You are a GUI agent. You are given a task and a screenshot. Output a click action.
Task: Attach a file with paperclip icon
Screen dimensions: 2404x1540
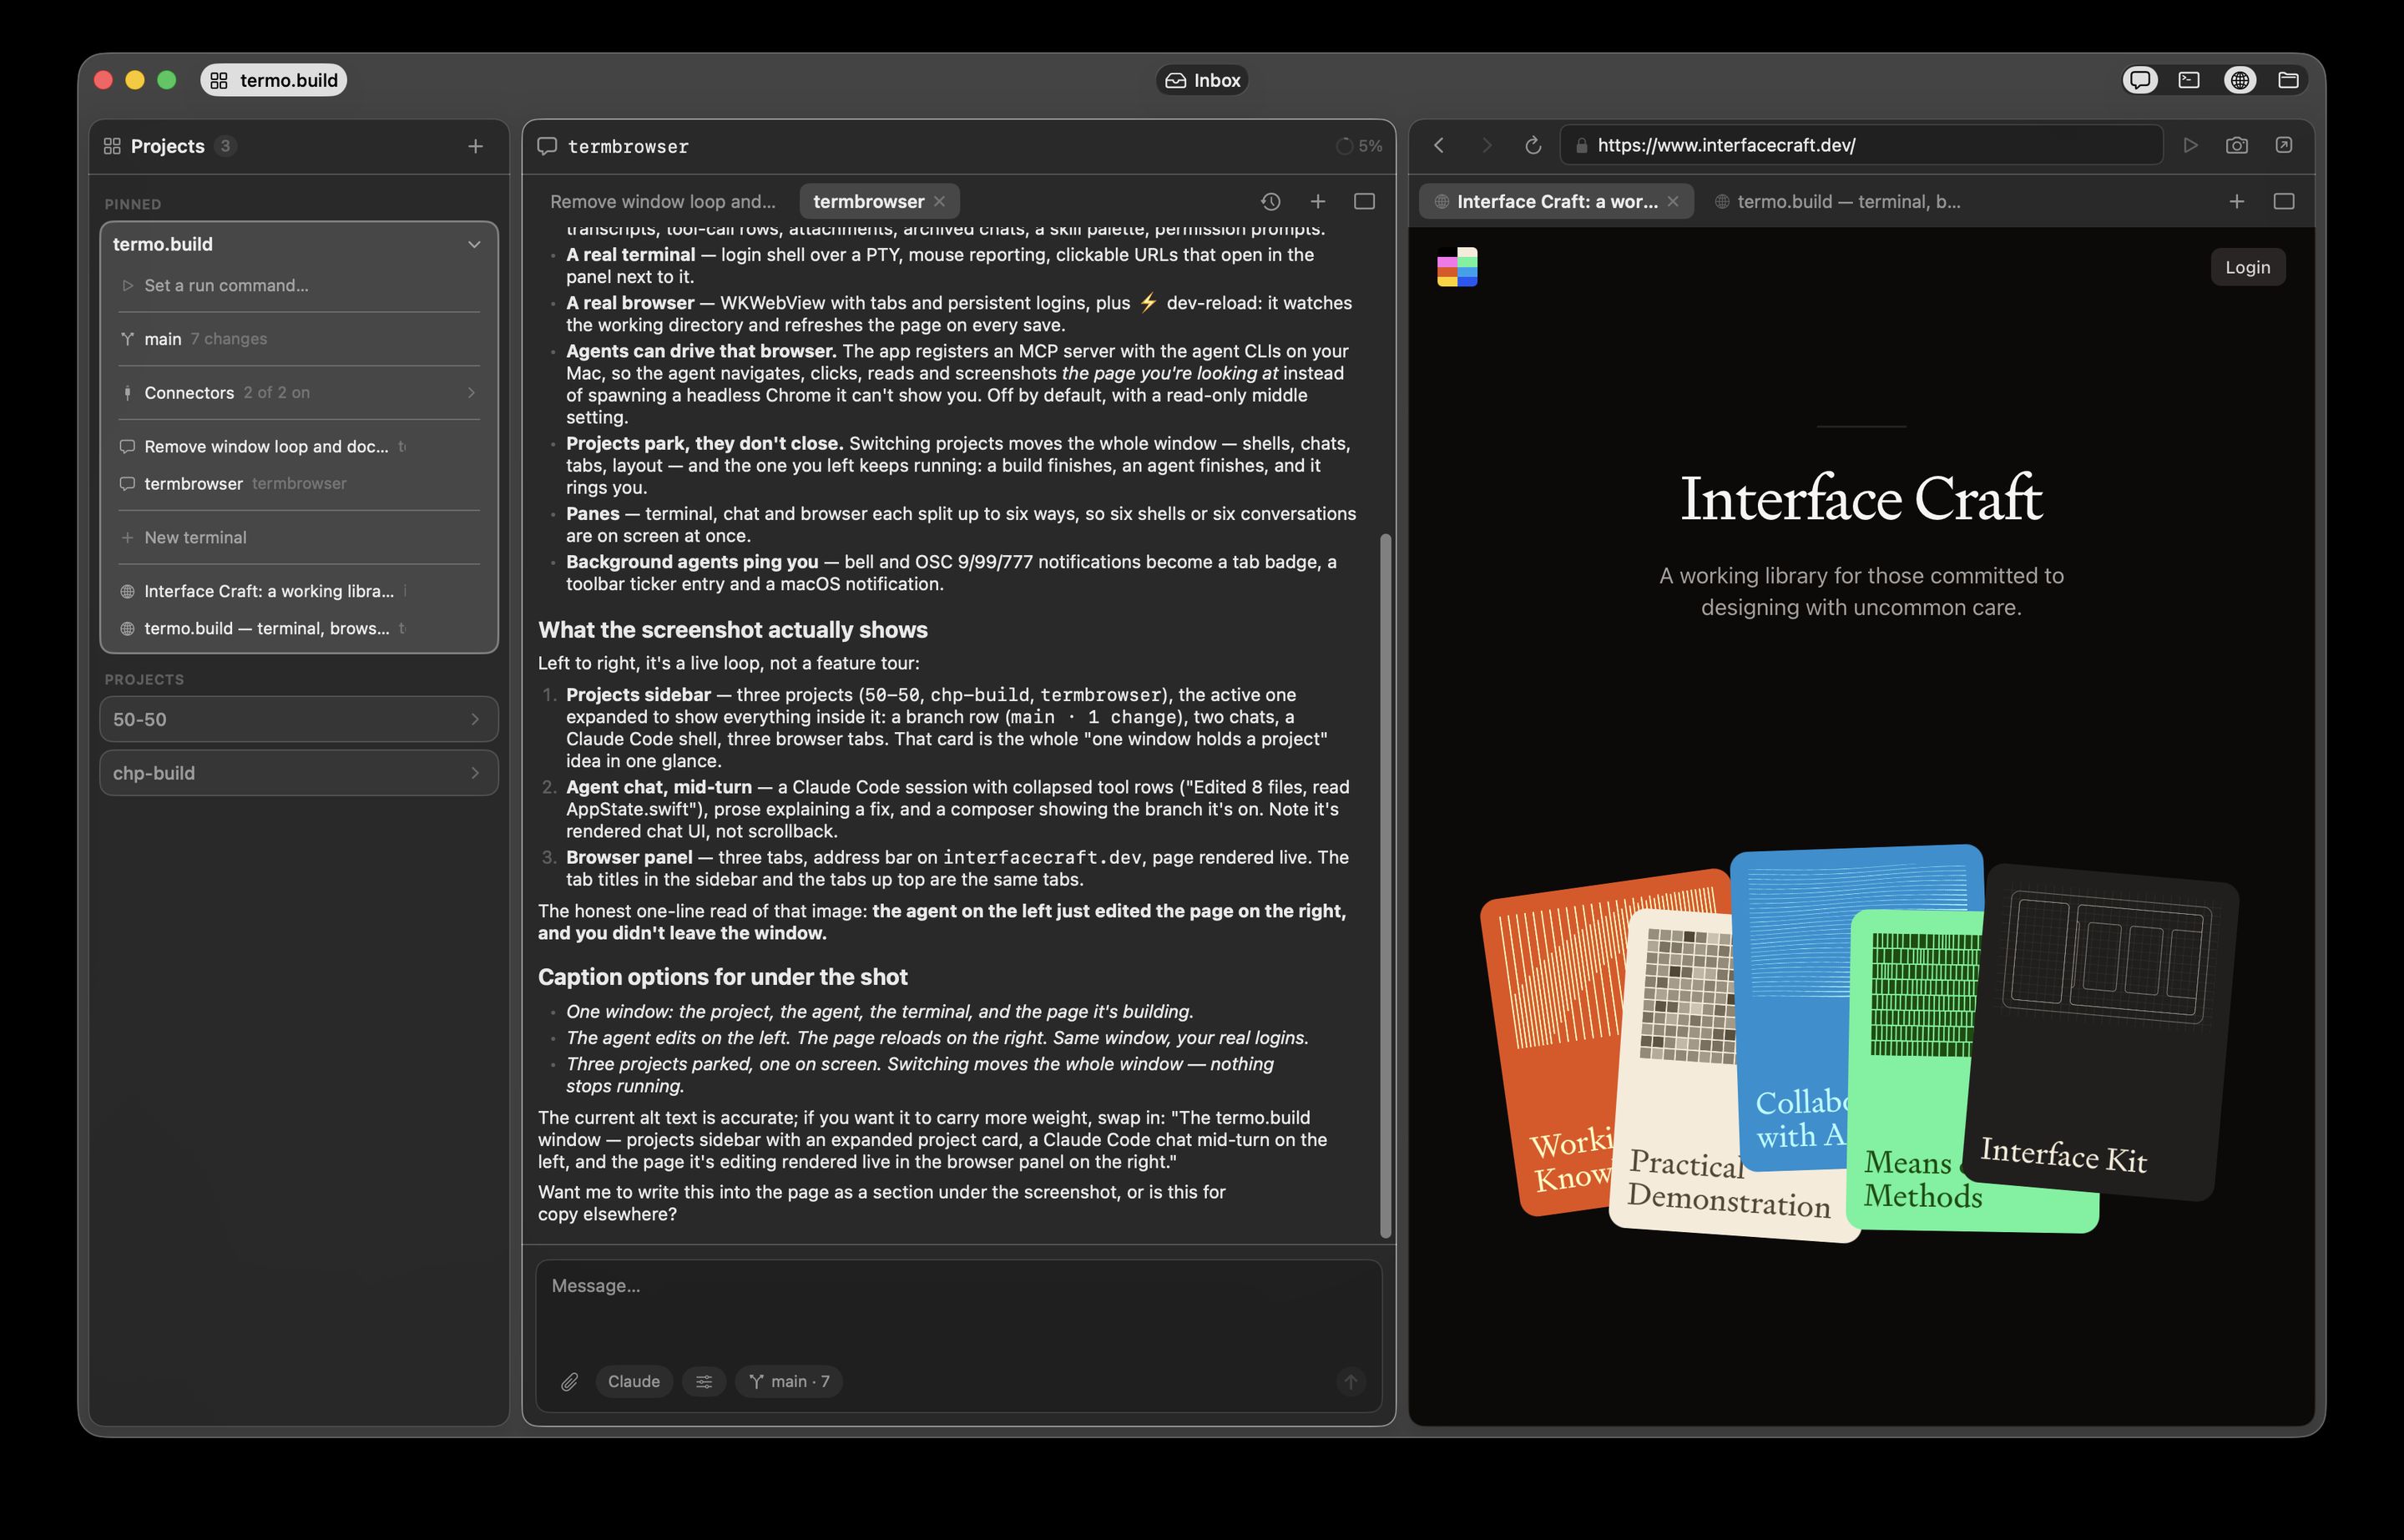point(569,1381)
